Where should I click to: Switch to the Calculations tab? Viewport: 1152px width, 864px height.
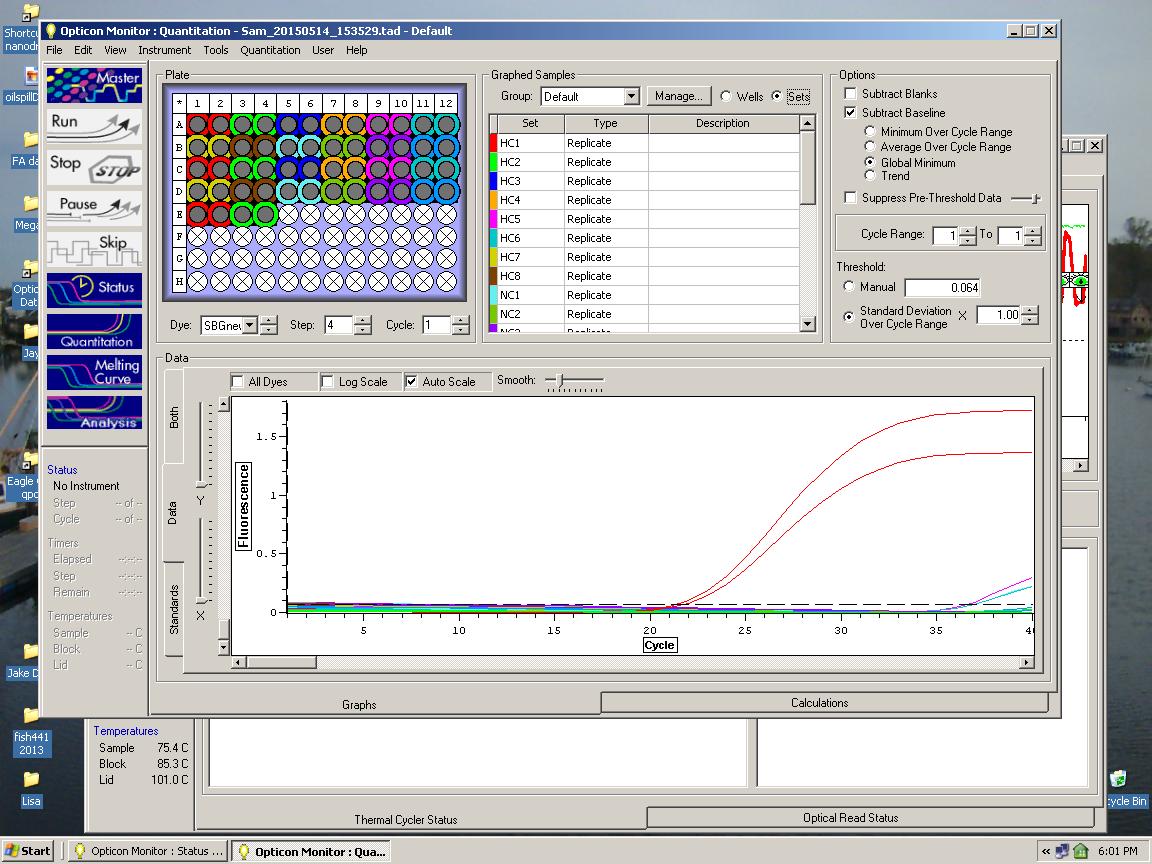[x=819, y=703]
